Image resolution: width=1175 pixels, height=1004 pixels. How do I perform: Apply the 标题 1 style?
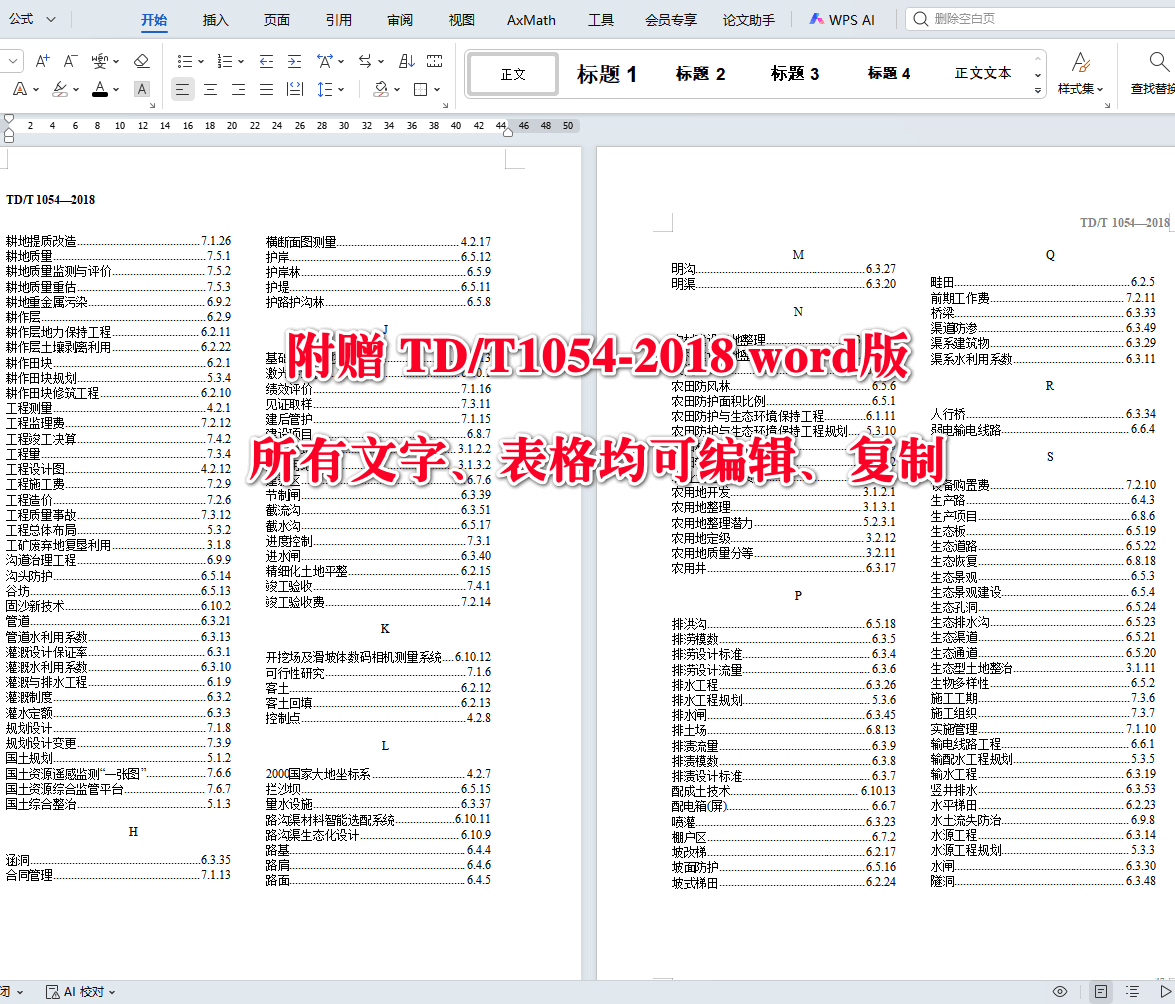click(607, 74)
